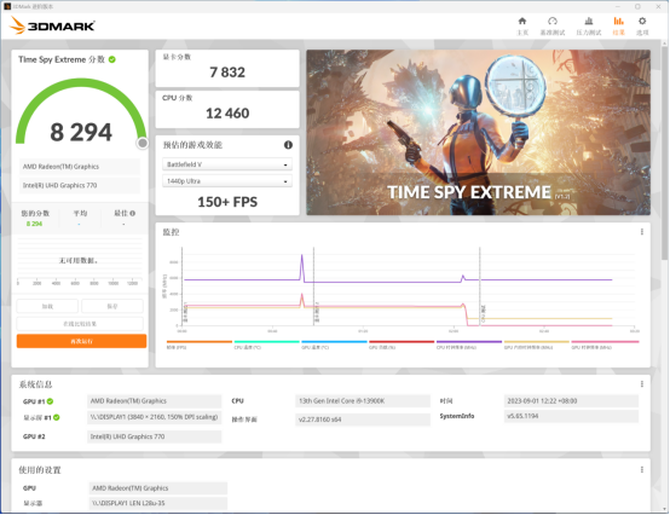Click the overall score 8 294
This screenshot has width=670, height=515.
pyautogui.click(x=81, y=132)
